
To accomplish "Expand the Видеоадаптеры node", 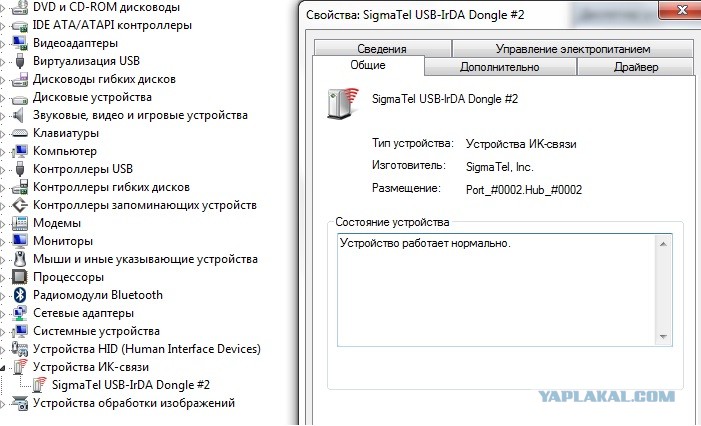I will [x=3, y=44].
